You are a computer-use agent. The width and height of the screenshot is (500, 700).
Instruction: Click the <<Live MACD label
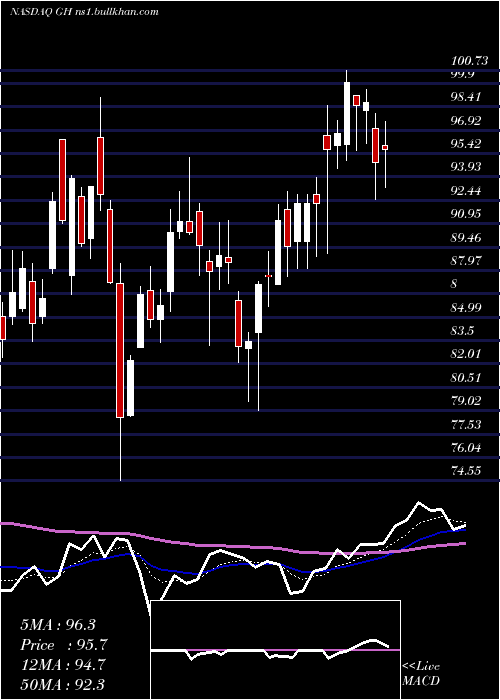421,673
